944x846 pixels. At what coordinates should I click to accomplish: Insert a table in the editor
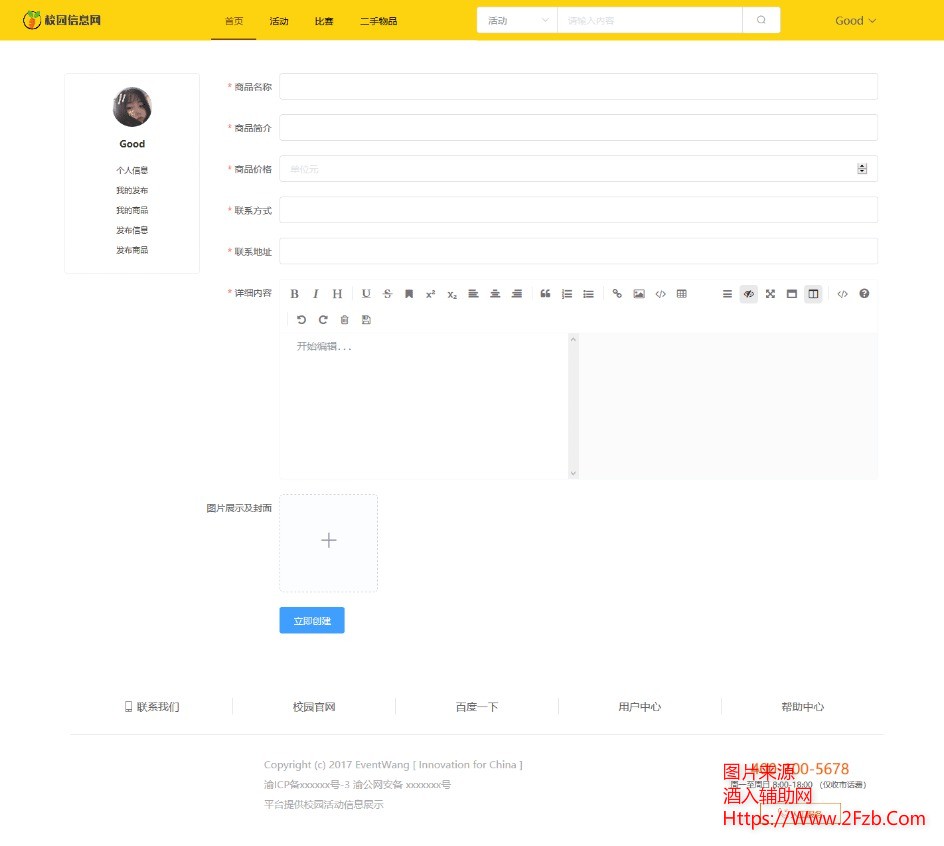pos(682,294)
